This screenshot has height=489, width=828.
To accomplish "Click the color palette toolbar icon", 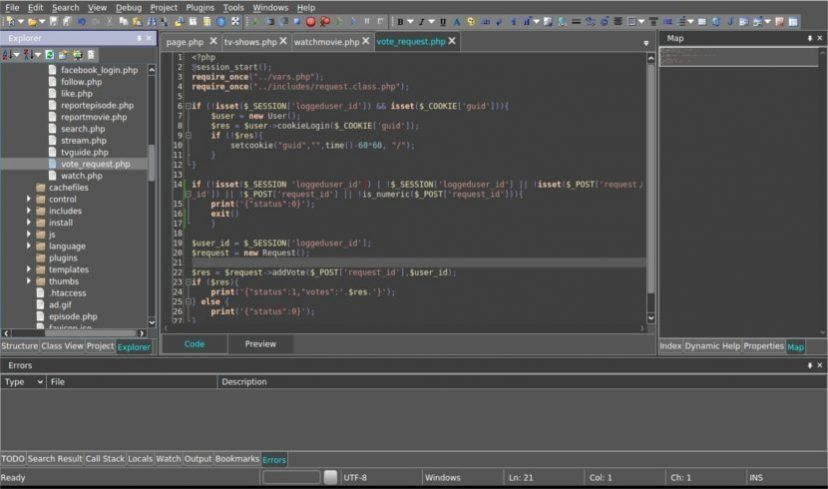I will (471, 22).
